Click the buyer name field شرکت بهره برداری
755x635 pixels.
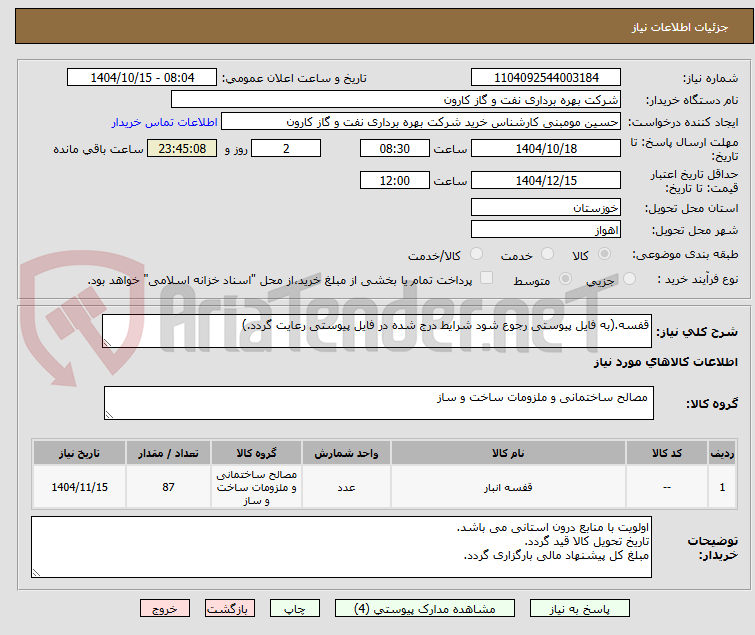(396, 100)
